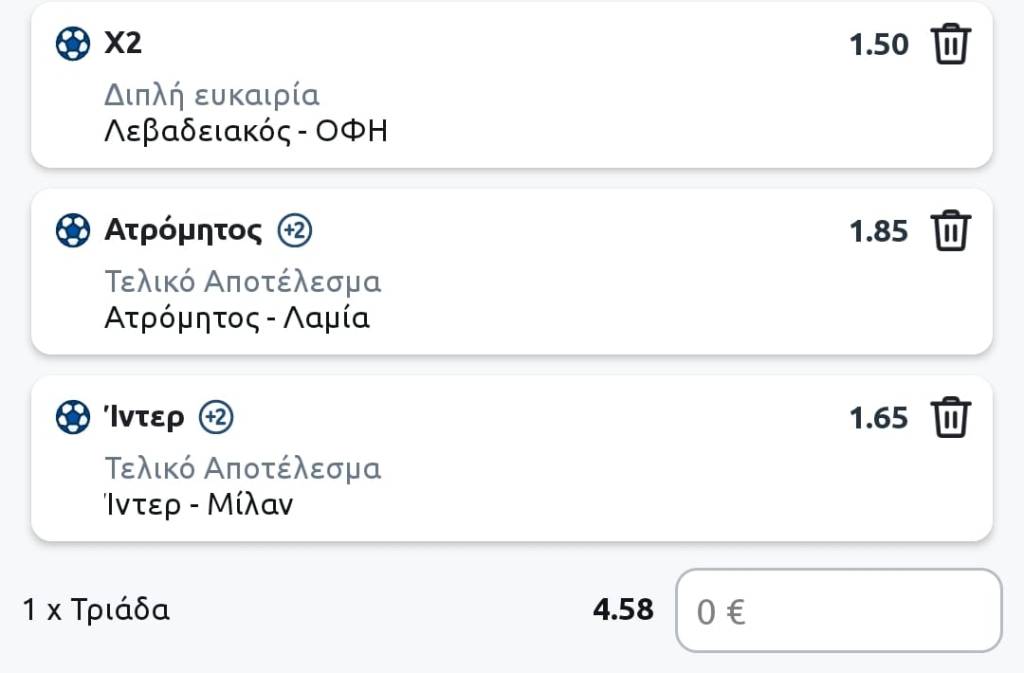1024x673 pixels.
Task: Tap the 1.50 odds value
Action: click(878, 45)
